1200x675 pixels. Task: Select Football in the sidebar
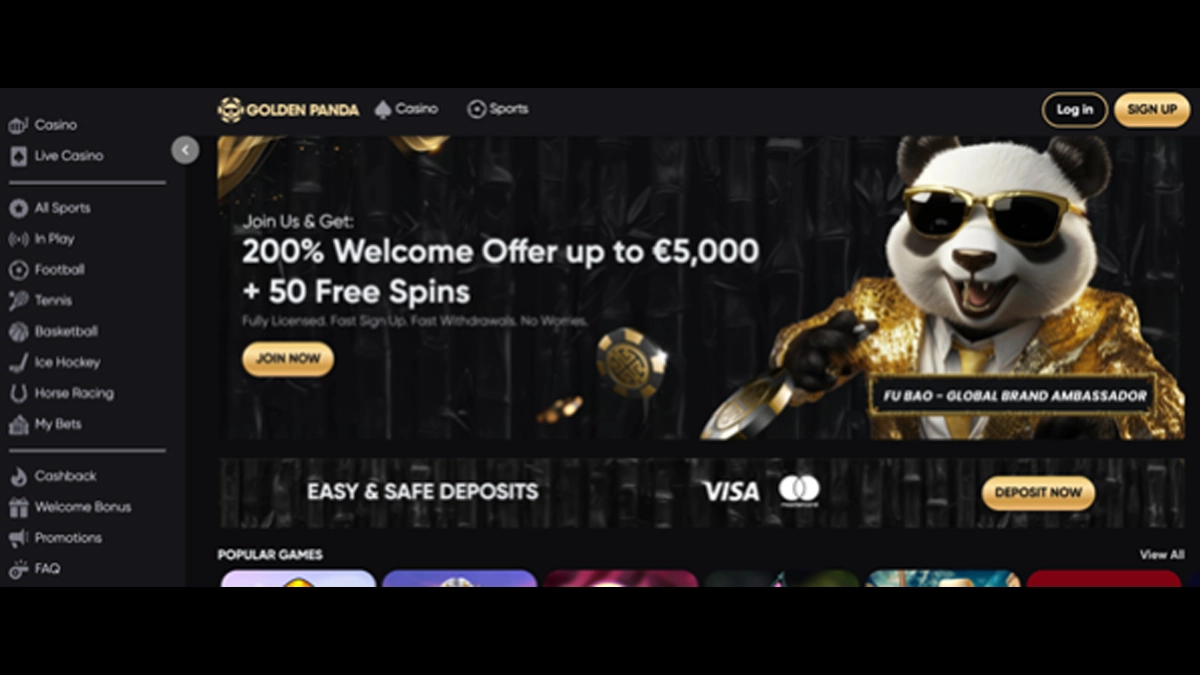(x=60, y=270)
